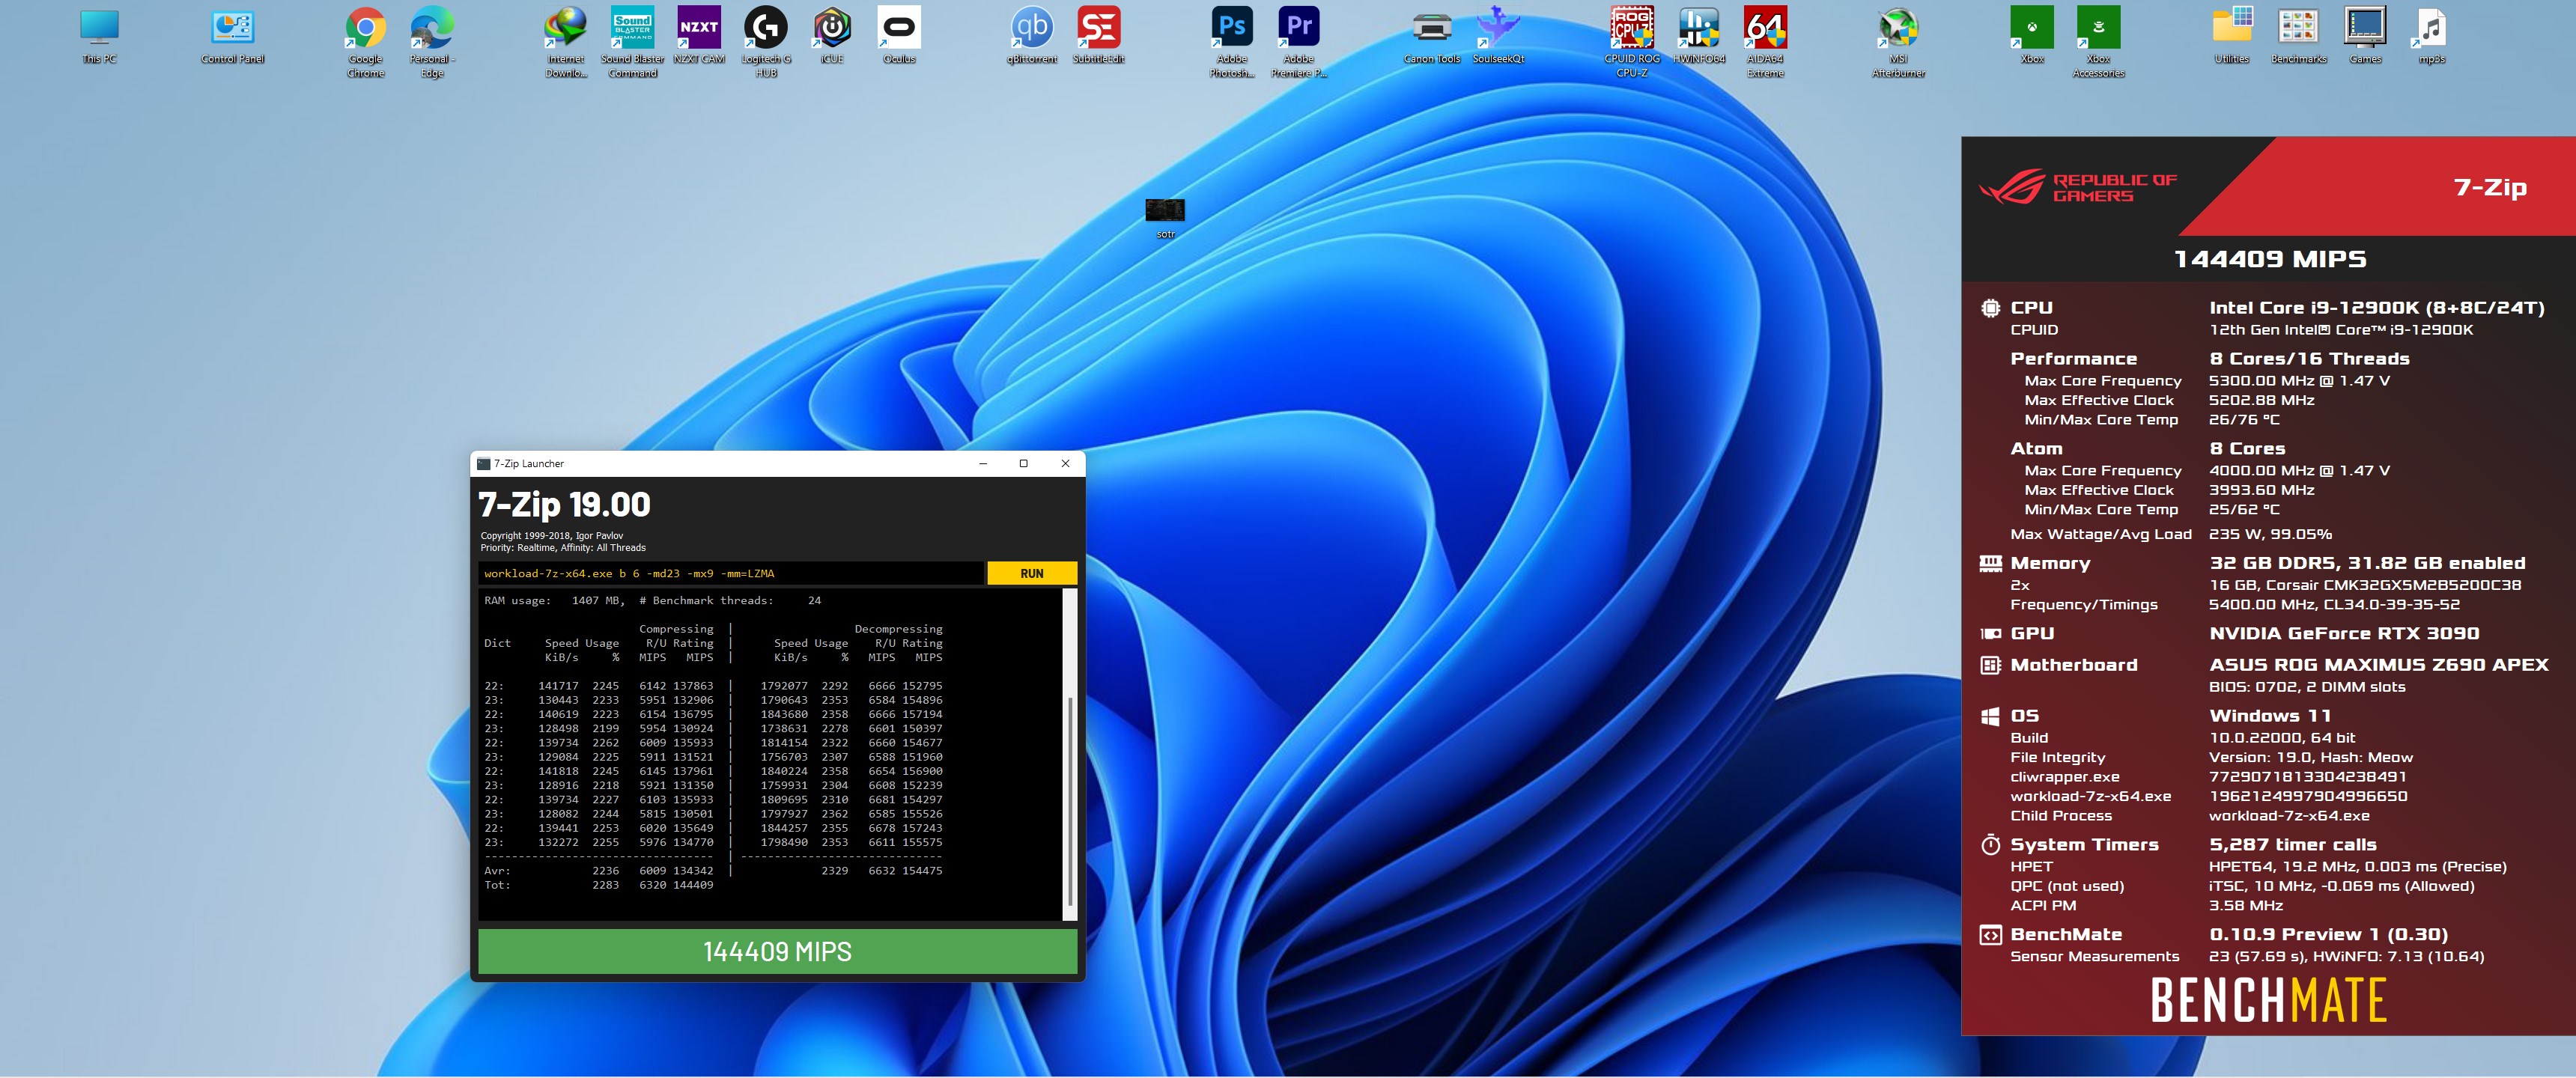Click 'NVIDIA GeForce RTX 3090' text

[x=2344, y=633]
